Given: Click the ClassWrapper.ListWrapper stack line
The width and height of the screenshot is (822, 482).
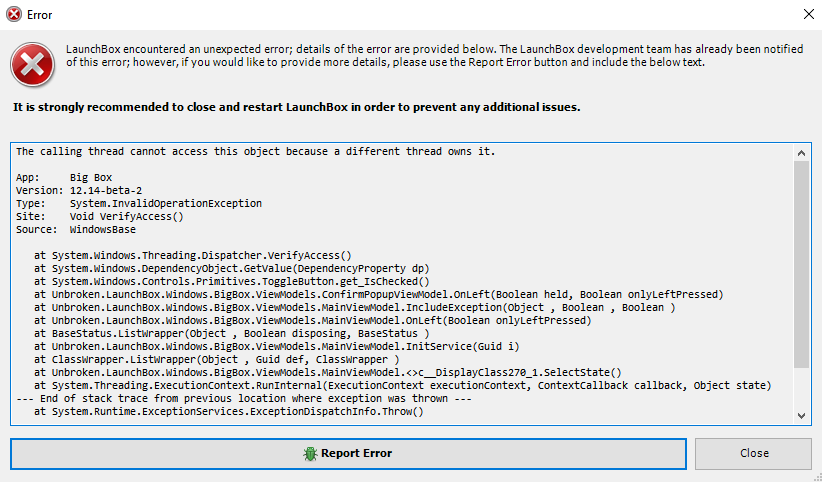Looking at the screenshot, I should [217, 359].
